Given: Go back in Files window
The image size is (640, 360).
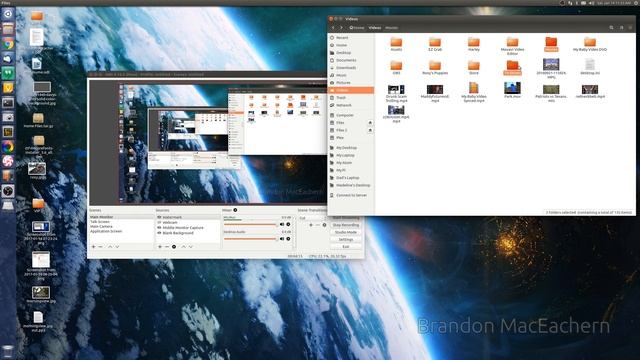Looking at the screenshot, I should tap(333, 28).
